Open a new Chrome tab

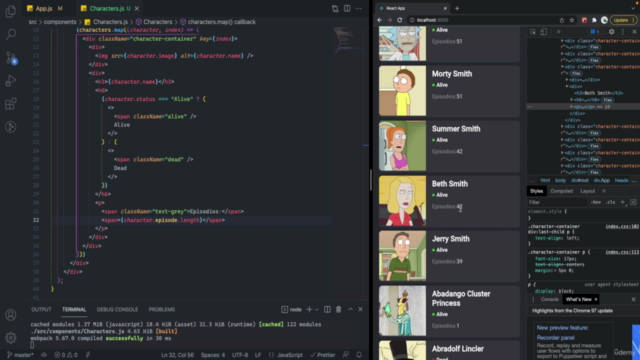tap(457, 8)
